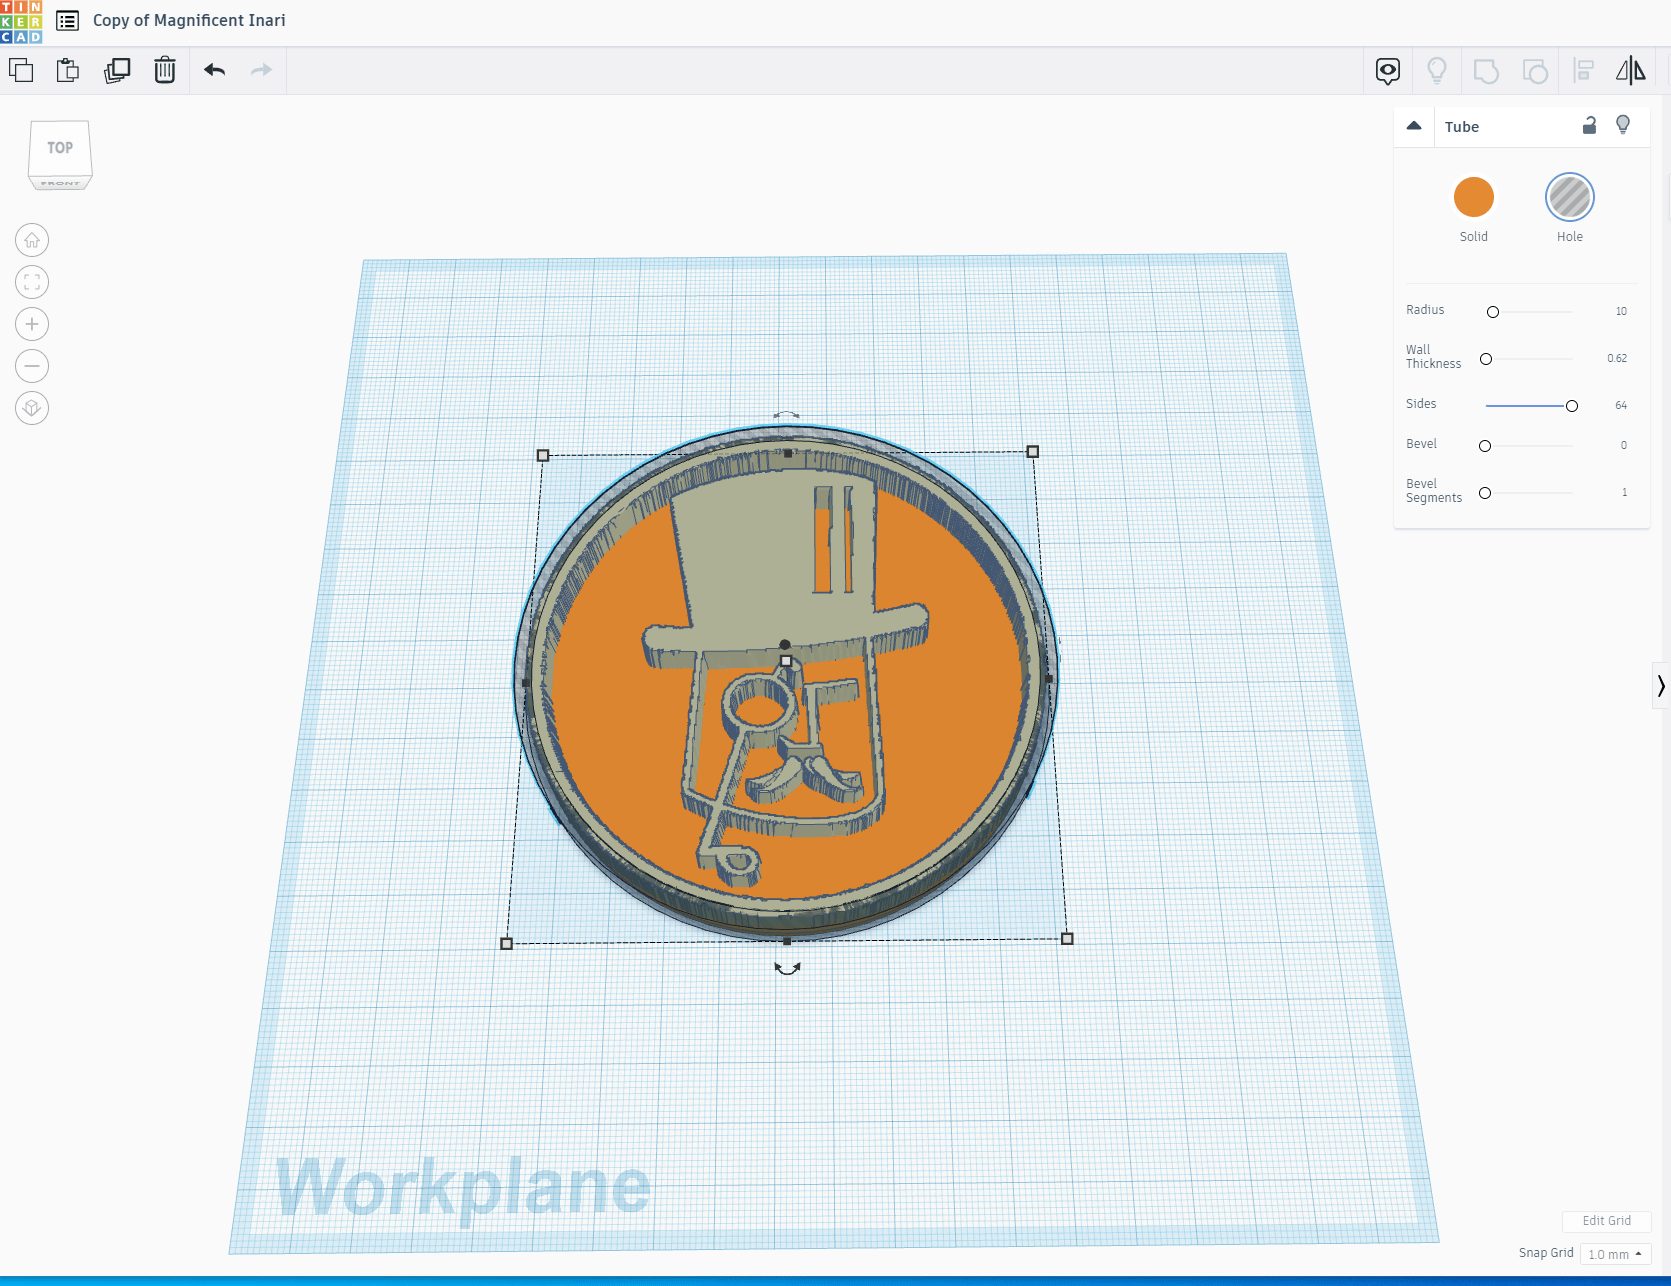Viewport: 1671px width, 1286px height.
Task: Expand the right side shapes panel
Action: [x=1660, y=686]
